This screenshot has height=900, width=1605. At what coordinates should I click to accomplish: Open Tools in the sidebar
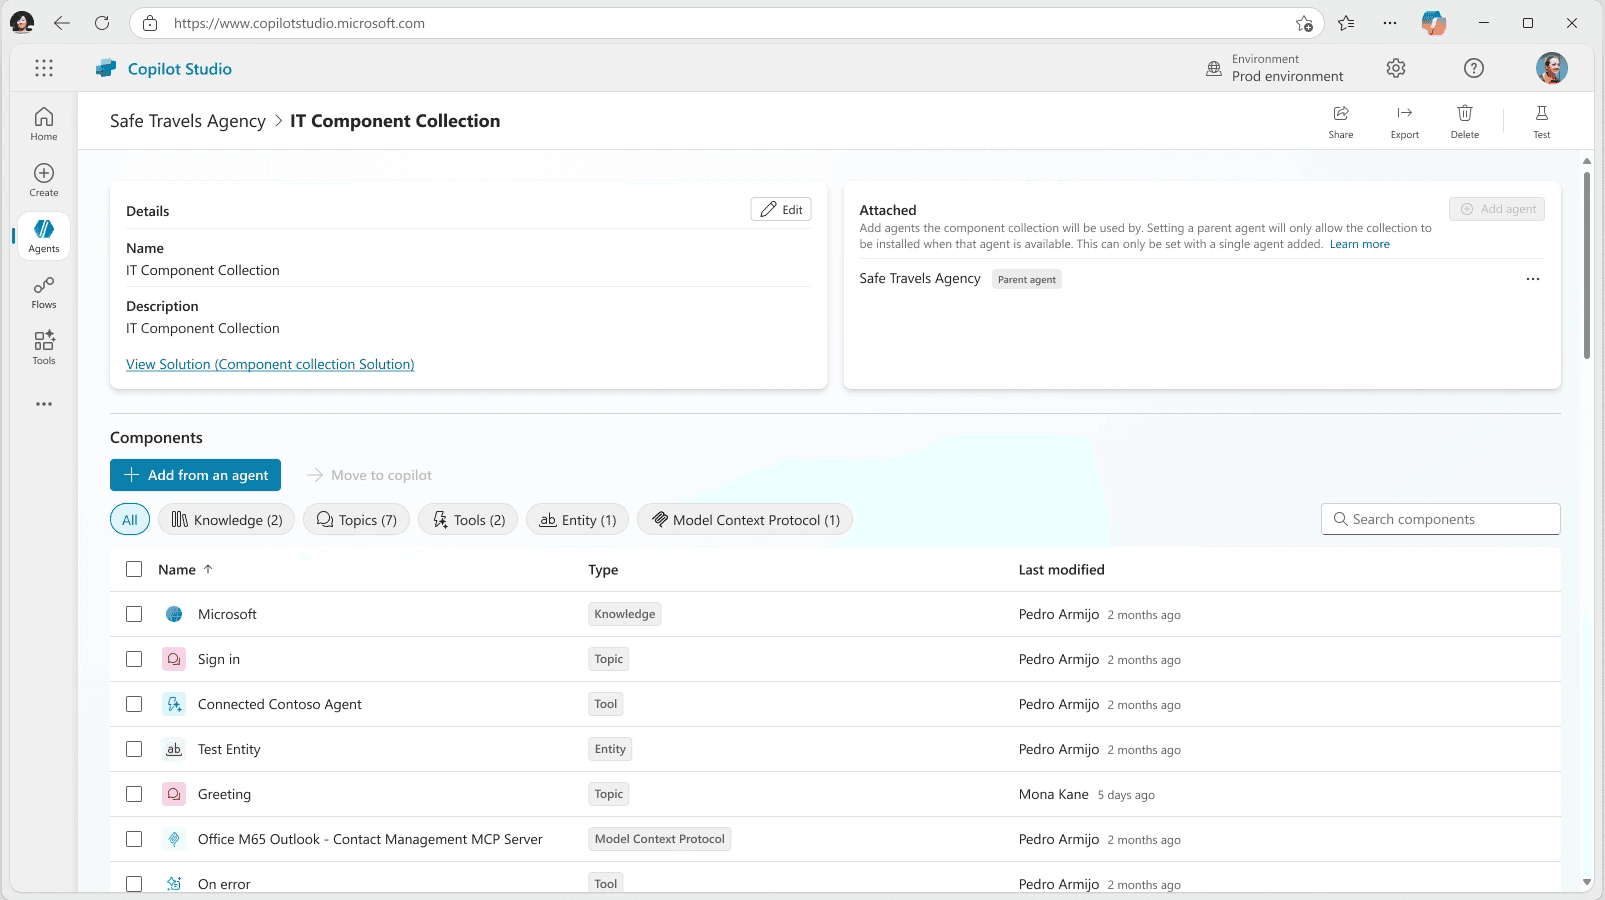click(44, 348)
